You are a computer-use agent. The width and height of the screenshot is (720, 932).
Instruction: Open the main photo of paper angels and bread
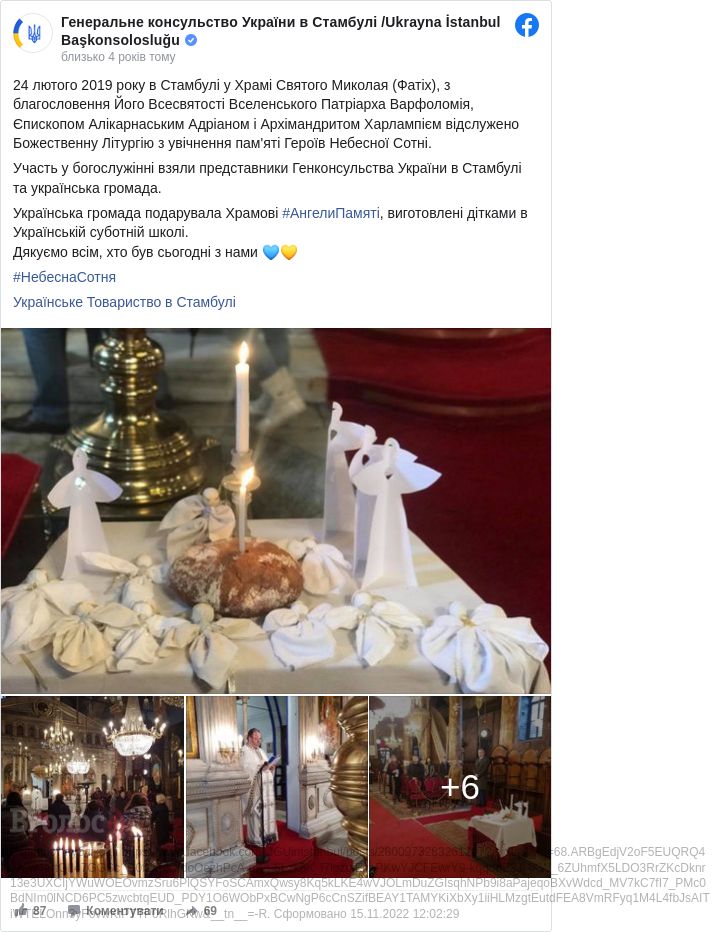tap(276, 511)
